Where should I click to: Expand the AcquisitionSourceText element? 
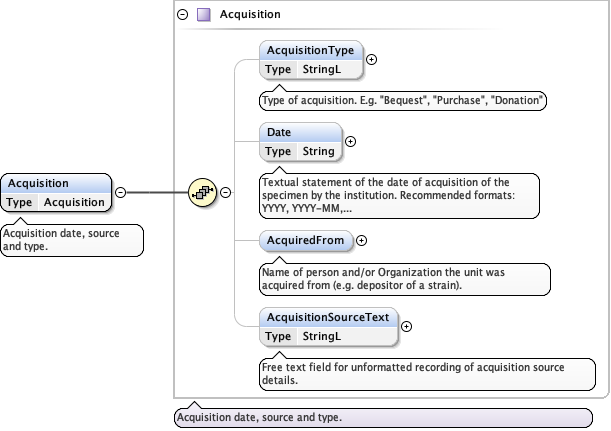(406, 326)
